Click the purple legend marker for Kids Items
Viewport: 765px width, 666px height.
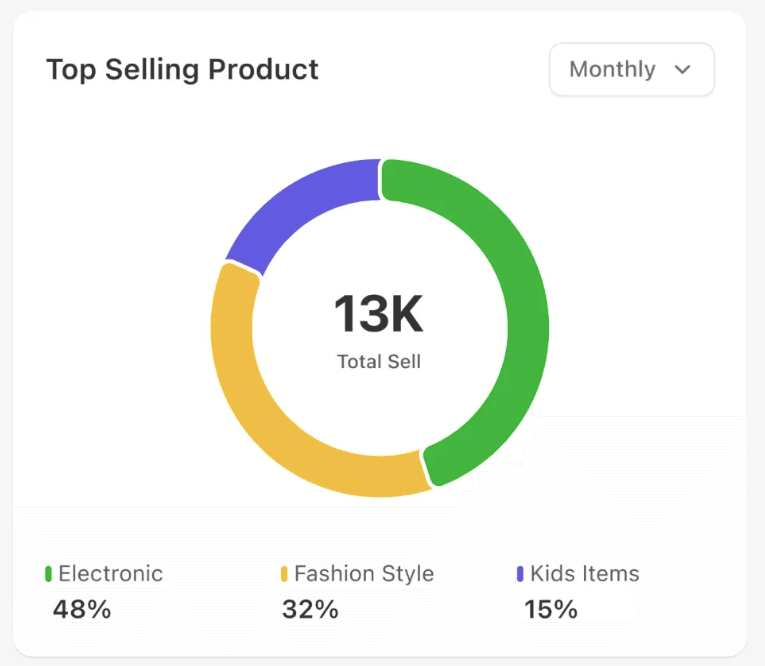point(520,574)
